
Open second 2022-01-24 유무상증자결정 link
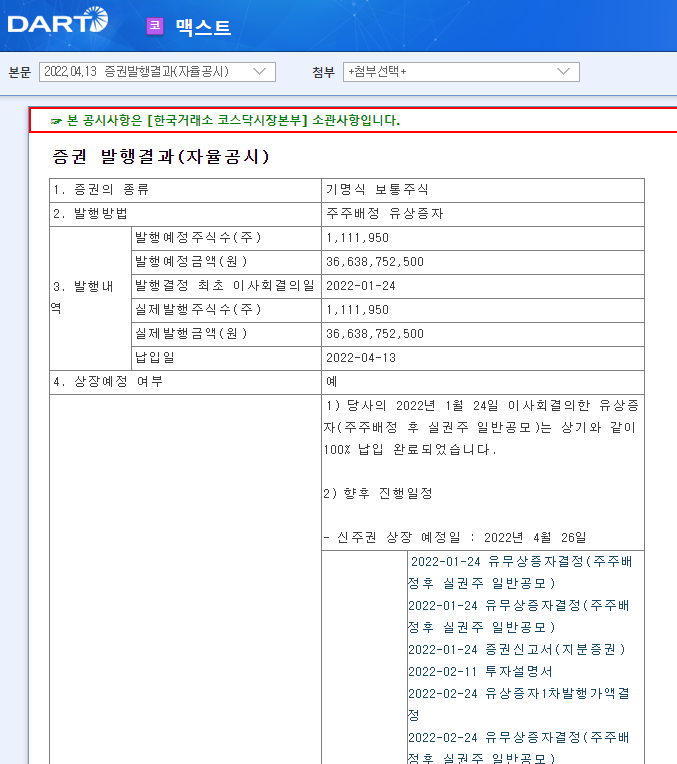pyautogui.click(x=519, y=616)
